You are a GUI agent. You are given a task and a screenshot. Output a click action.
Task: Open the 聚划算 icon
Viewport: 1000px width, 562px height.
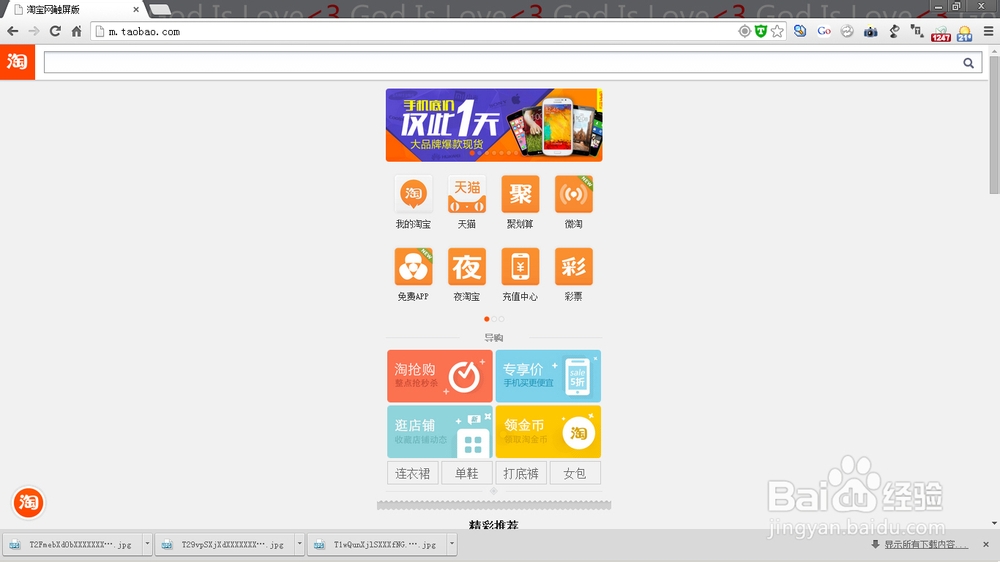point(520,202)
